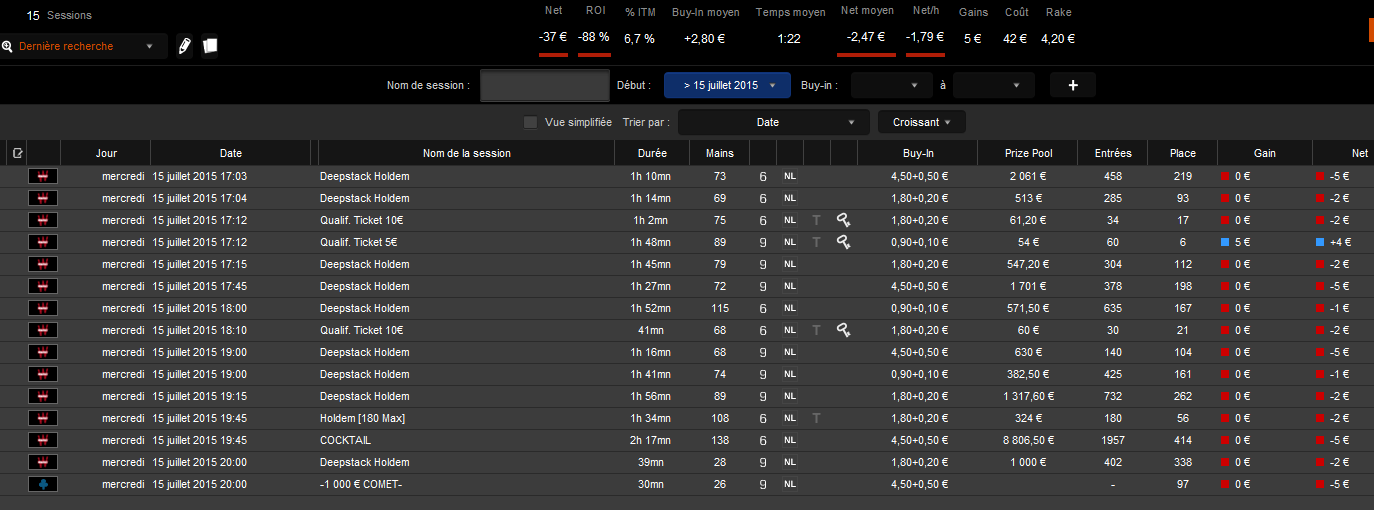This screenshot has height=510, width=1374.
Task: Click key icon in 18:10 Qualif. Ticket 10€ row
Action: pyautogui.click(x=844, y=330)
